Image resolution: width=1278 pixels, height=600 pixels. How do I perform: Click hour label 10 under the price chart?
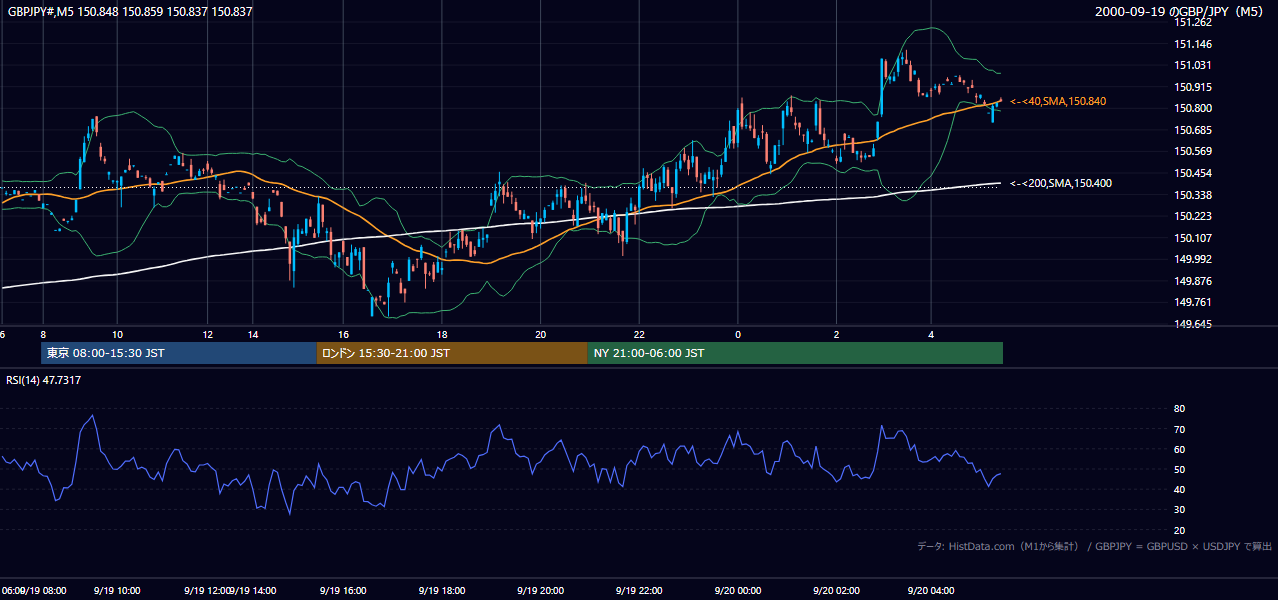pos(117,334)
